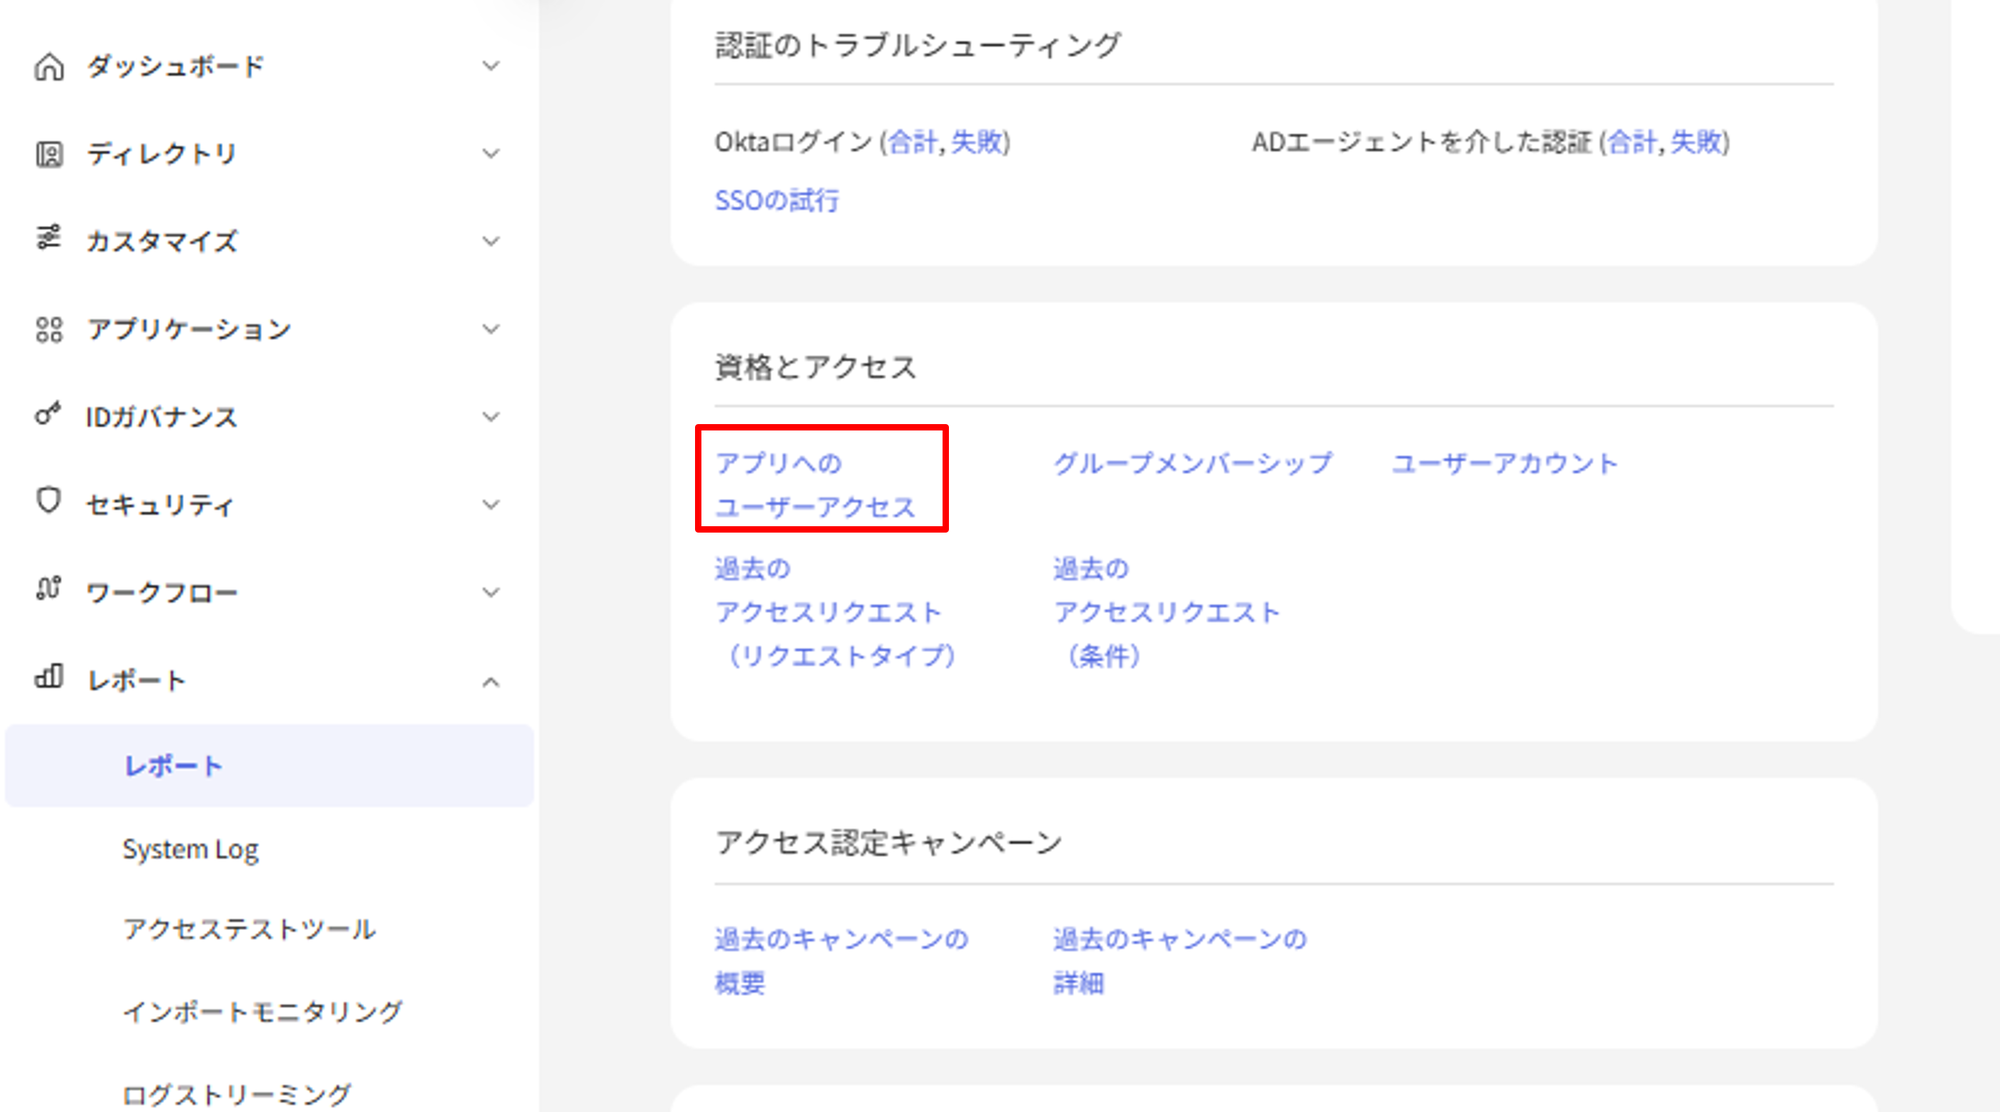Select アクセステストツール menu item
2000x1112 pixels.
[249, 929]
